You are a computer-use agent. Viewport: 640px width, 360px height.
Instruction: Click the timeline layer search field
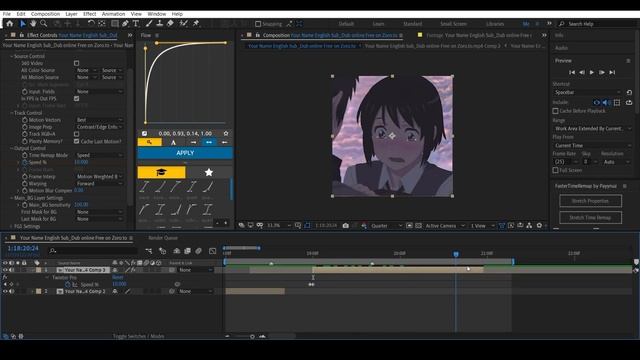(x=92, y=251)
